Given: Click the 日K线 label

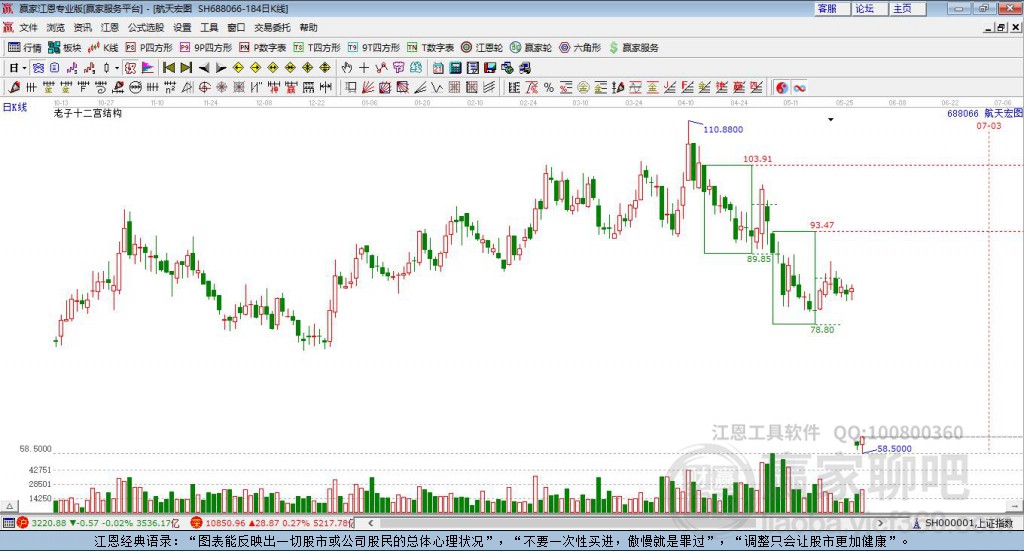Looking at the screenshot, I should click(x=15, y=107).
